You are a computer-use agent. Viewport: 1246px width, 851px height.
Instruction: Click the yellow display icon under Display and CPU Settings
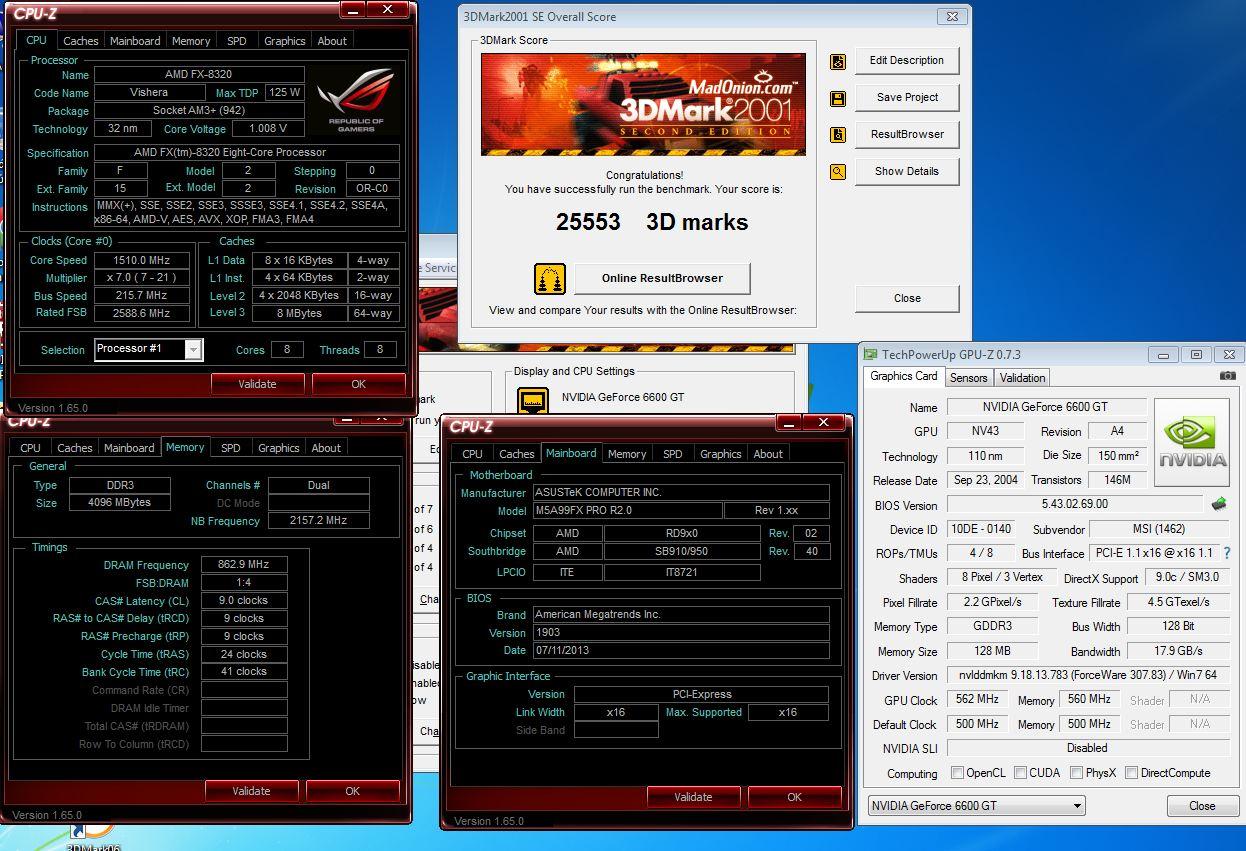[x=533, y=402]
